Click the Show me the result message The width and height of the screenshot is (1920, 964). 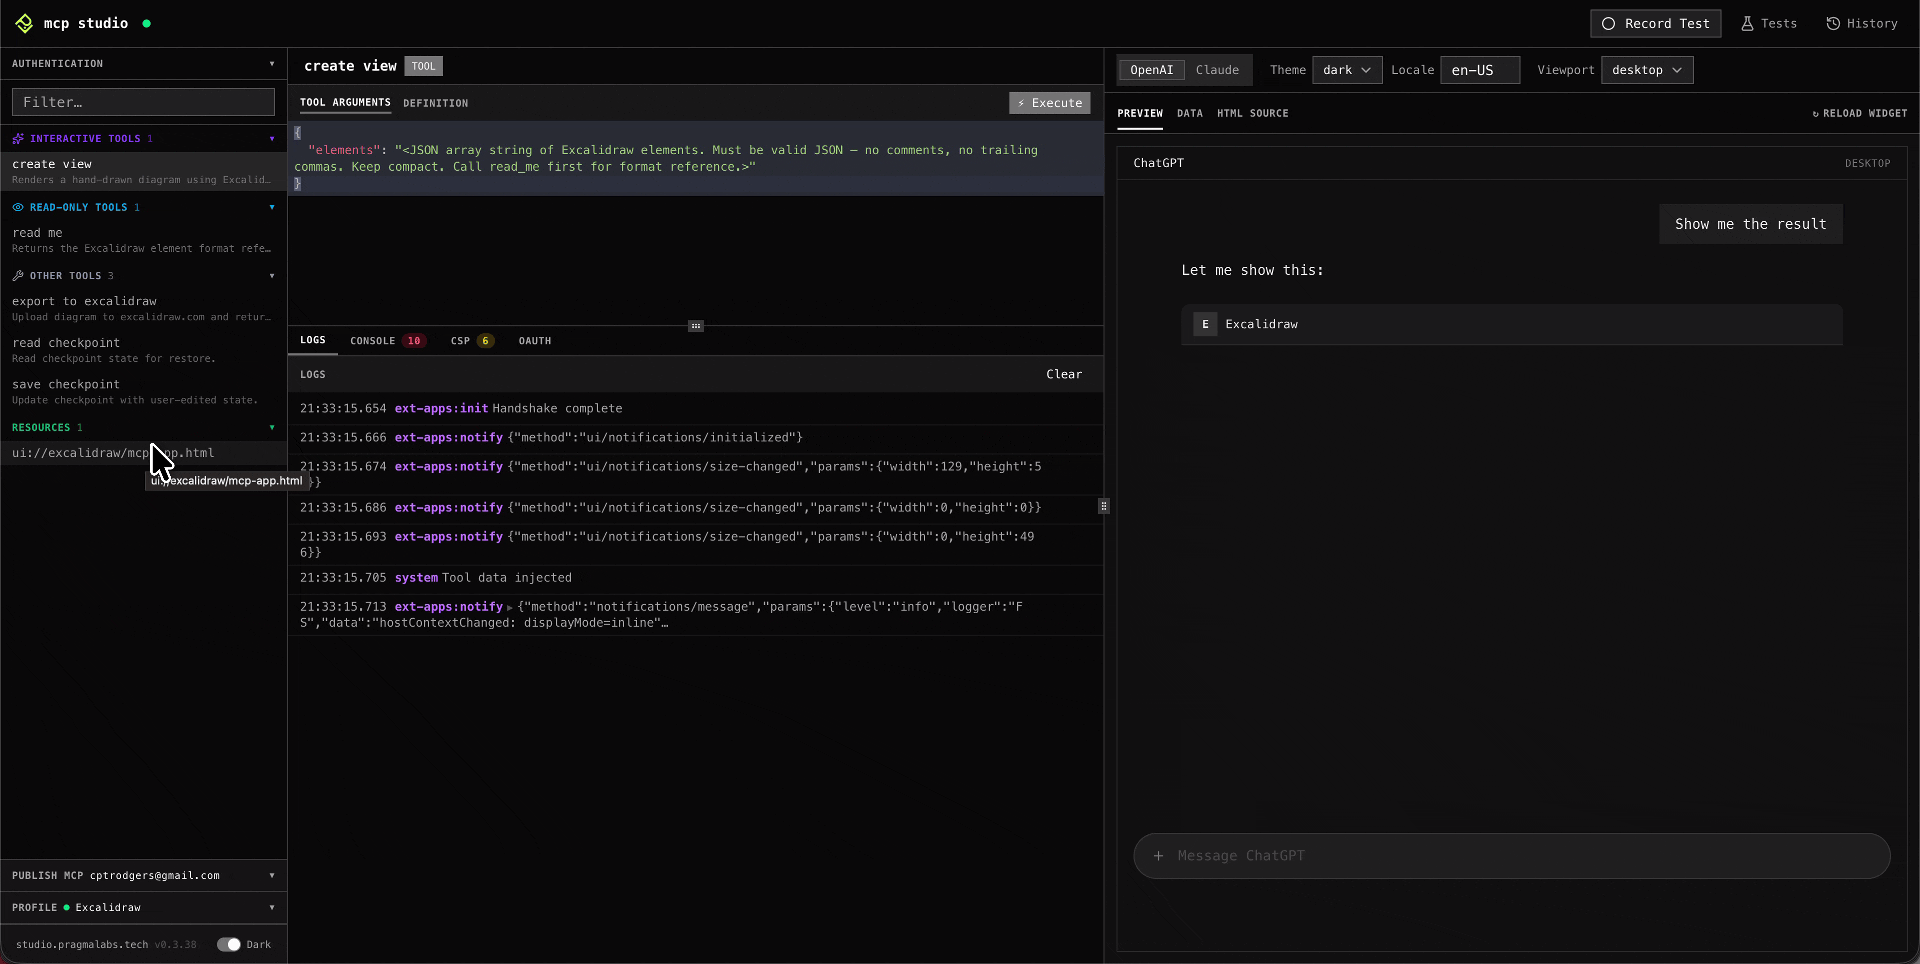[1751, 224]
